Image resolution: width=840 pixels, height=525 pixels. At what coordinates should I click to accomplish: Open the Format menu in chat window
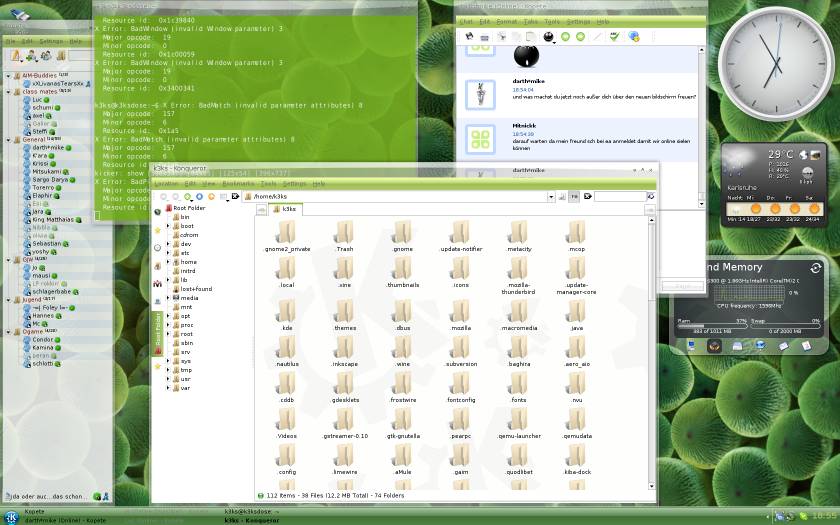506,21
